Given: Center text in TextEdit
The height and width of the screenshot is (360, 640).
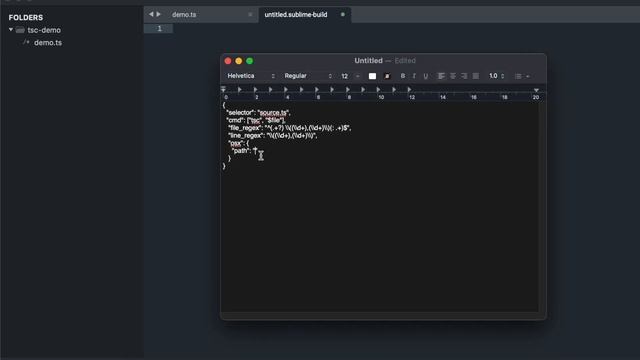Looking at the screenshot, I should pyautogui.click(x=453, y=76).
